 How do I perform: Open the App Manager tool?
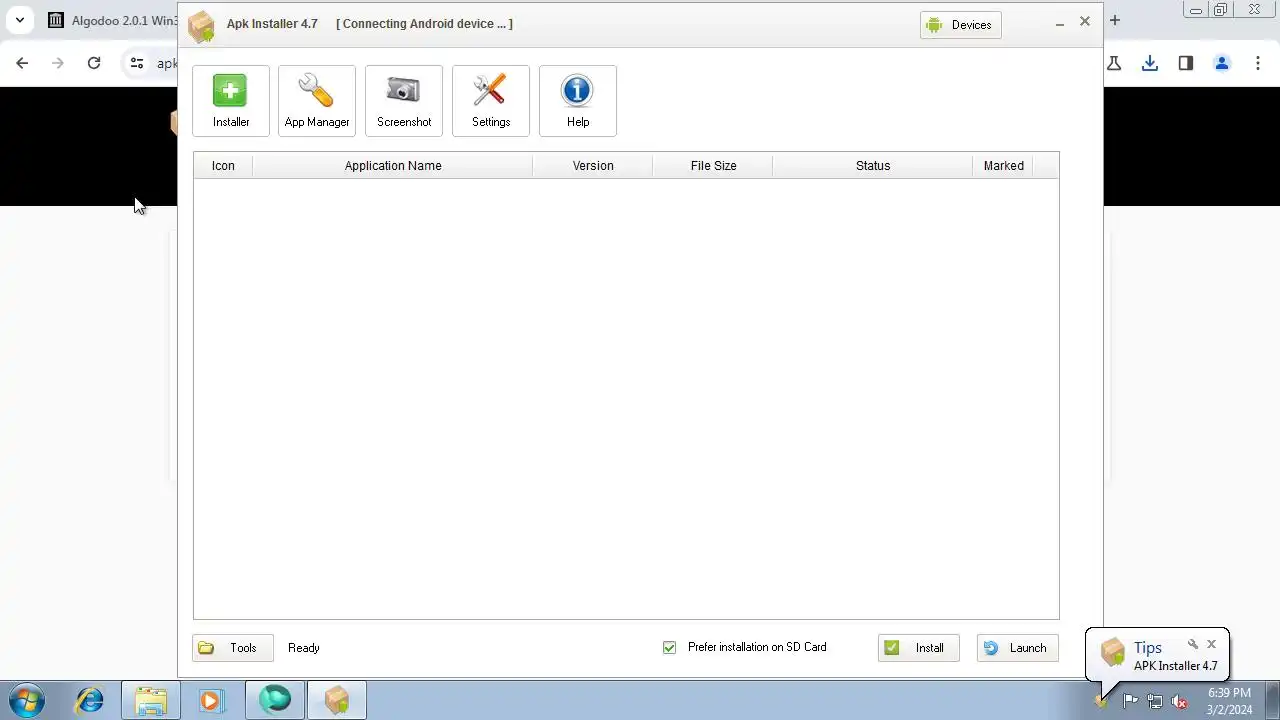317,101
